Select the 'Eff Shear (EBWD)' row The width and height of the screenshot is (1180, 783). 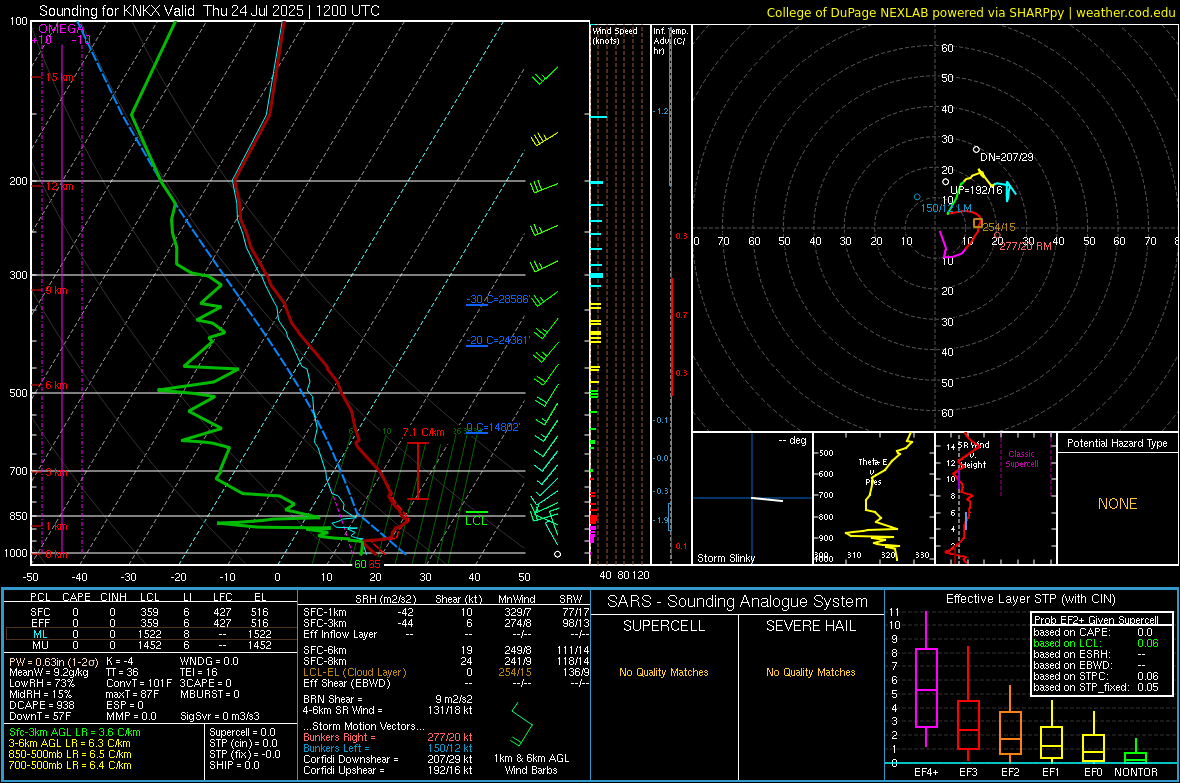pyautogui.click(x=446, y=683)
